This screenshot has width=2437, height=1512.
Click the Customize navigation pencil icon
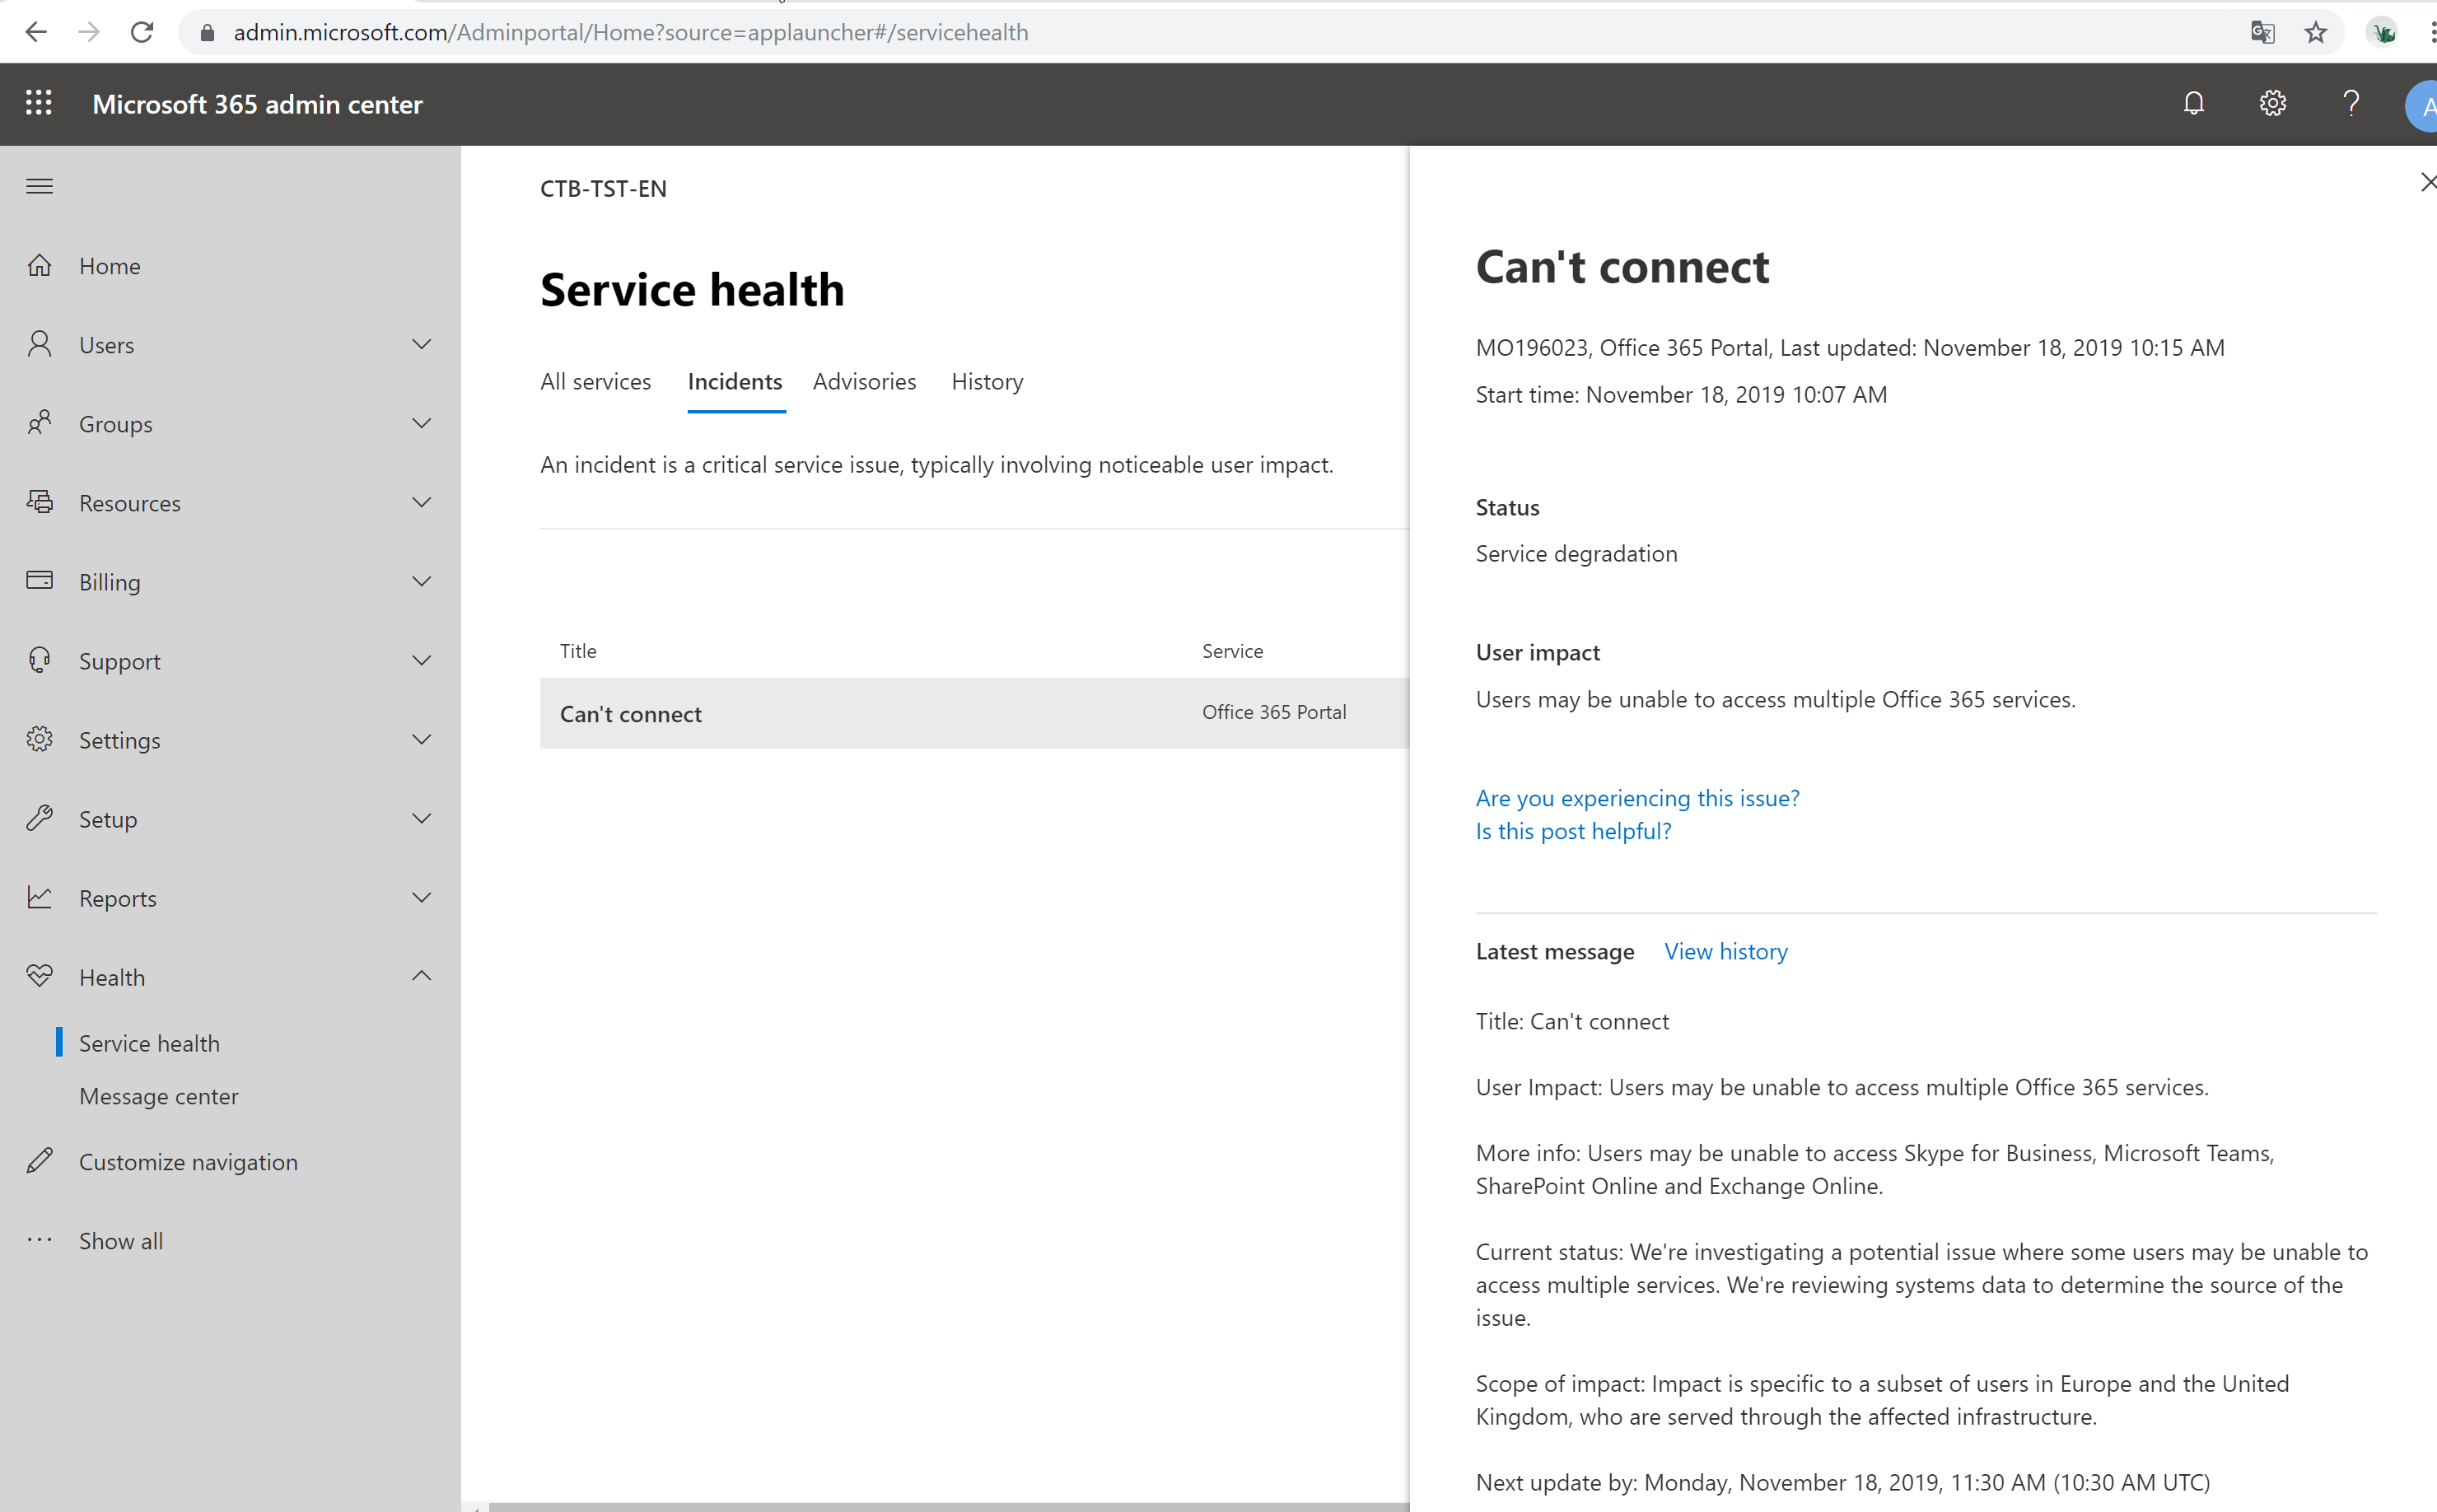40,1161
